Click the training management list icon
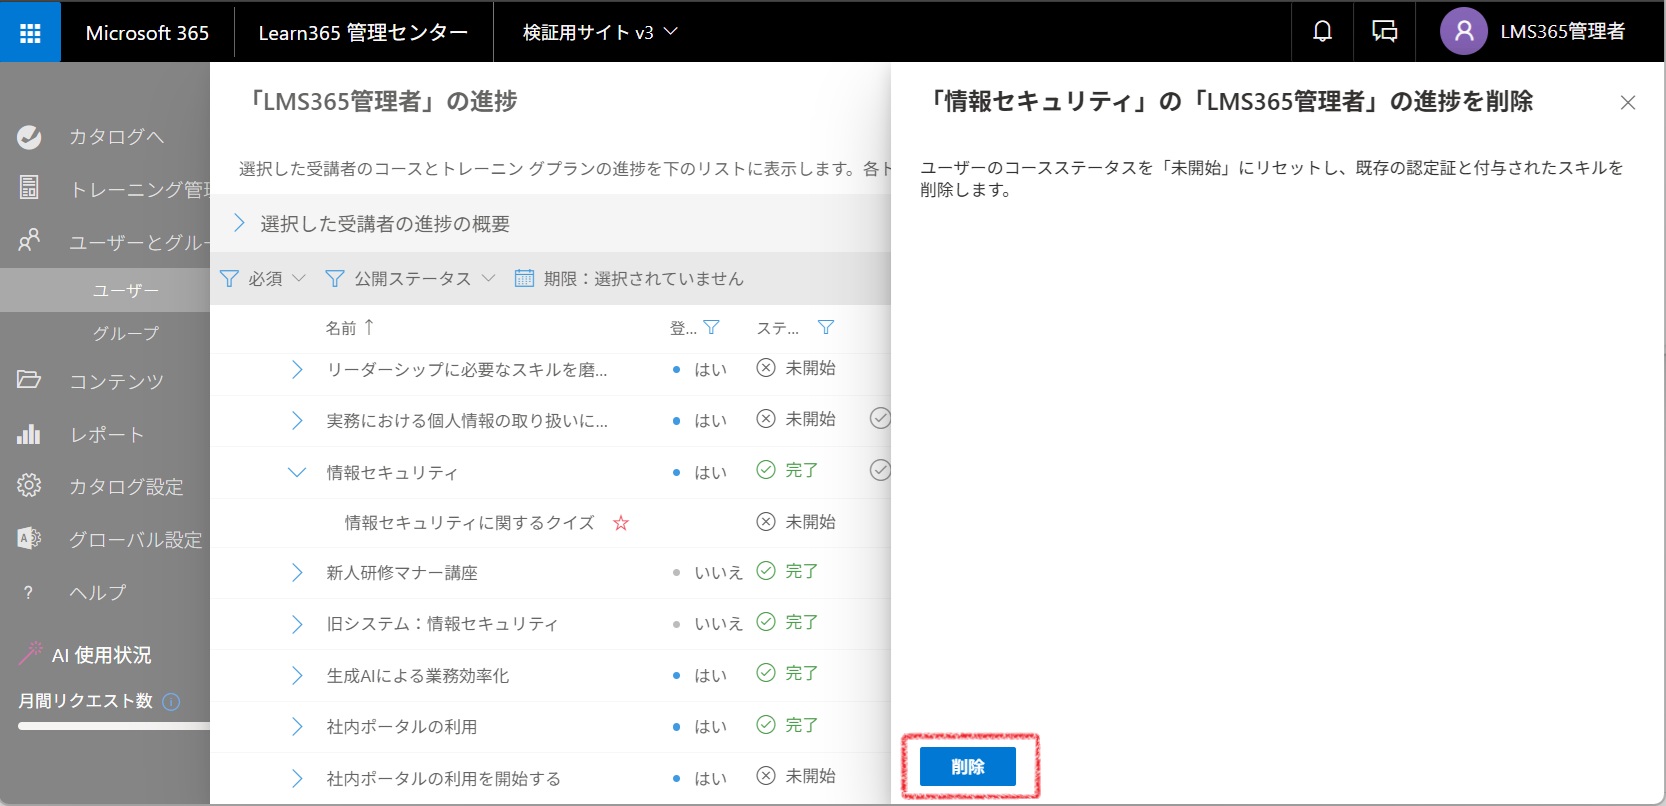Image resolution: width=1666 pixels, height=806 pixels. (x=29, y=187)
